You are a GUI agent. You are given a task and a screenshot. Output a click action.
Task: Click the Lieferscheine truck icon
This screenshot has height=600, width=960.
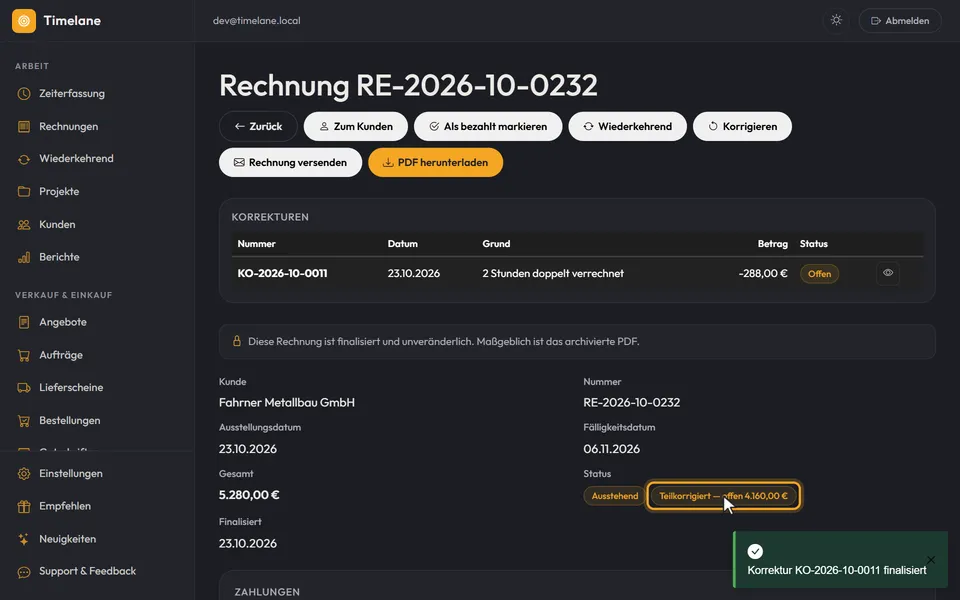pos(24,388)
